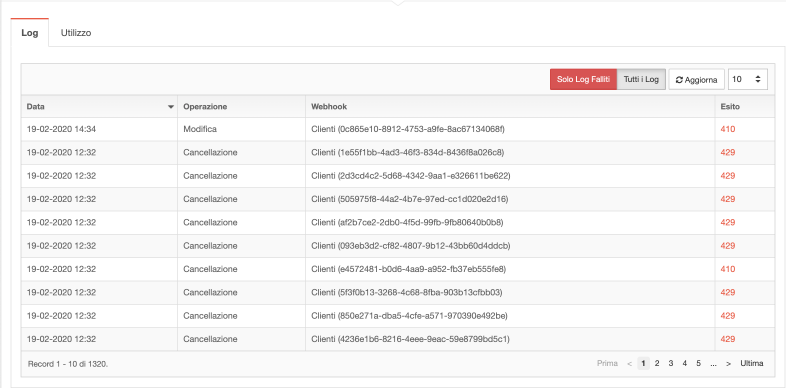Image resolution: width=786 pixels, height=388 pixels.
Task: Select the row with webhook 2d3cd4c2-5d68-4342
Action: (398, 176)
